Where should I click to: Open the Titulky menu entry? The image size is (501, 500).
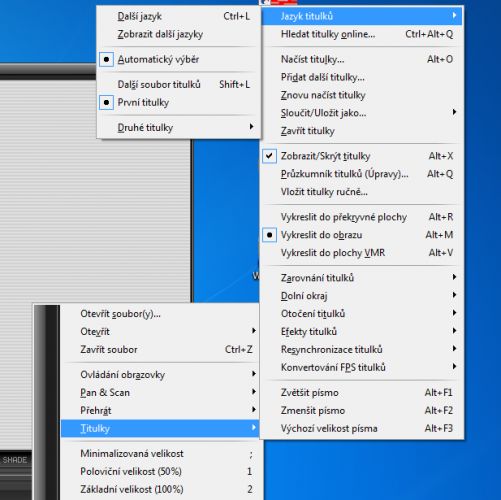pos(160,428)
